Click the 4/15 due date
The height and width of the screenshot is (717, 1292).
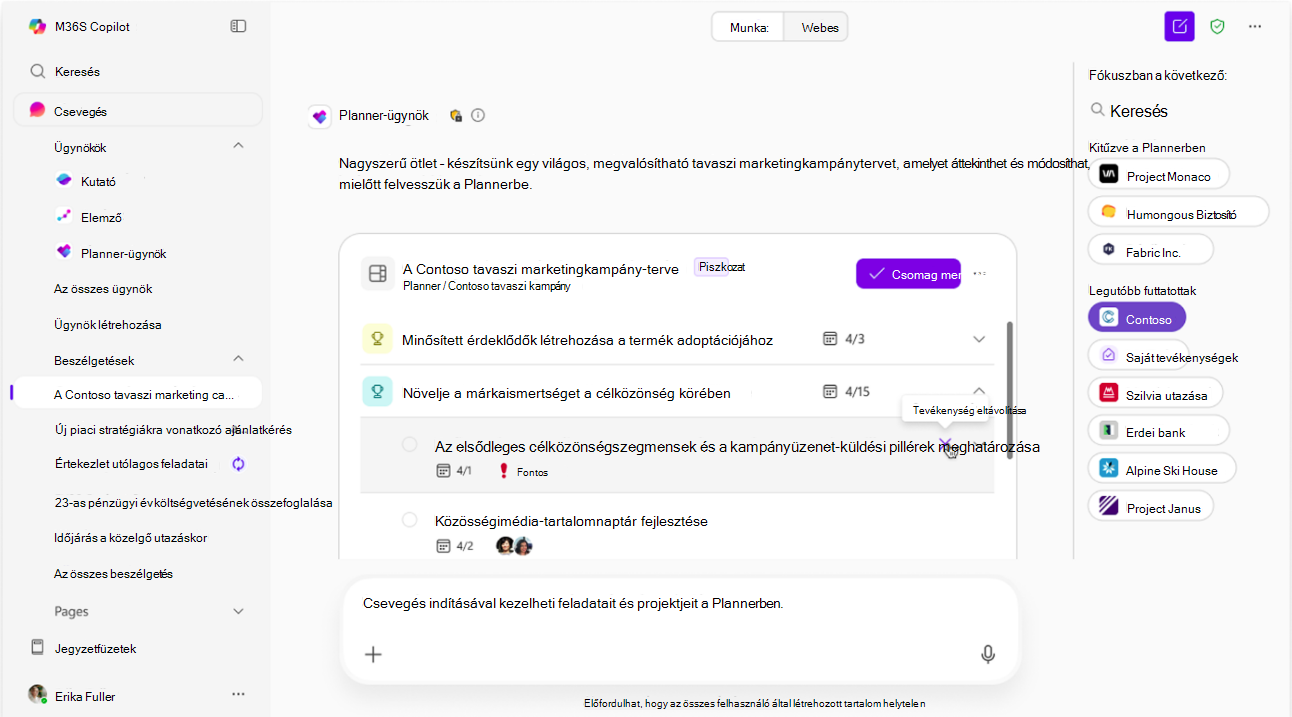tap(857, 391)
